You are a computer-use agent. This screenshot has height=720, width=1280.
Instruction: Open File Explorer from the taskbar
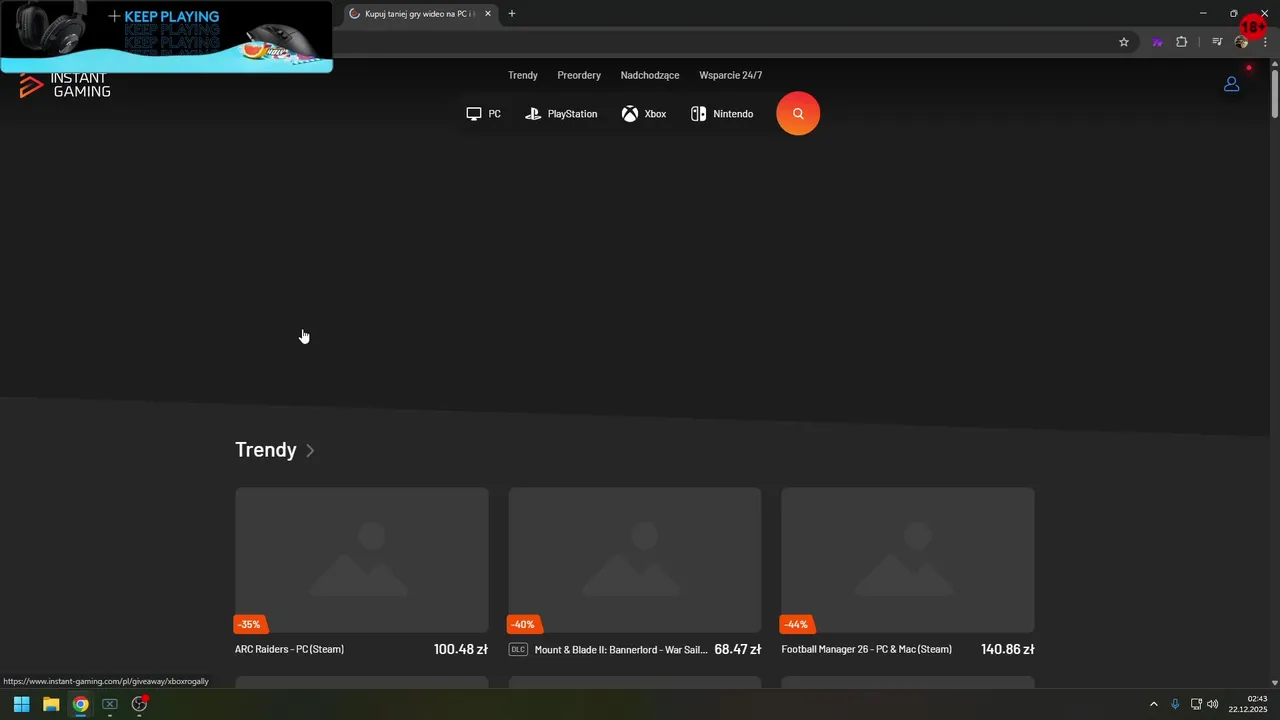(51, 704)
